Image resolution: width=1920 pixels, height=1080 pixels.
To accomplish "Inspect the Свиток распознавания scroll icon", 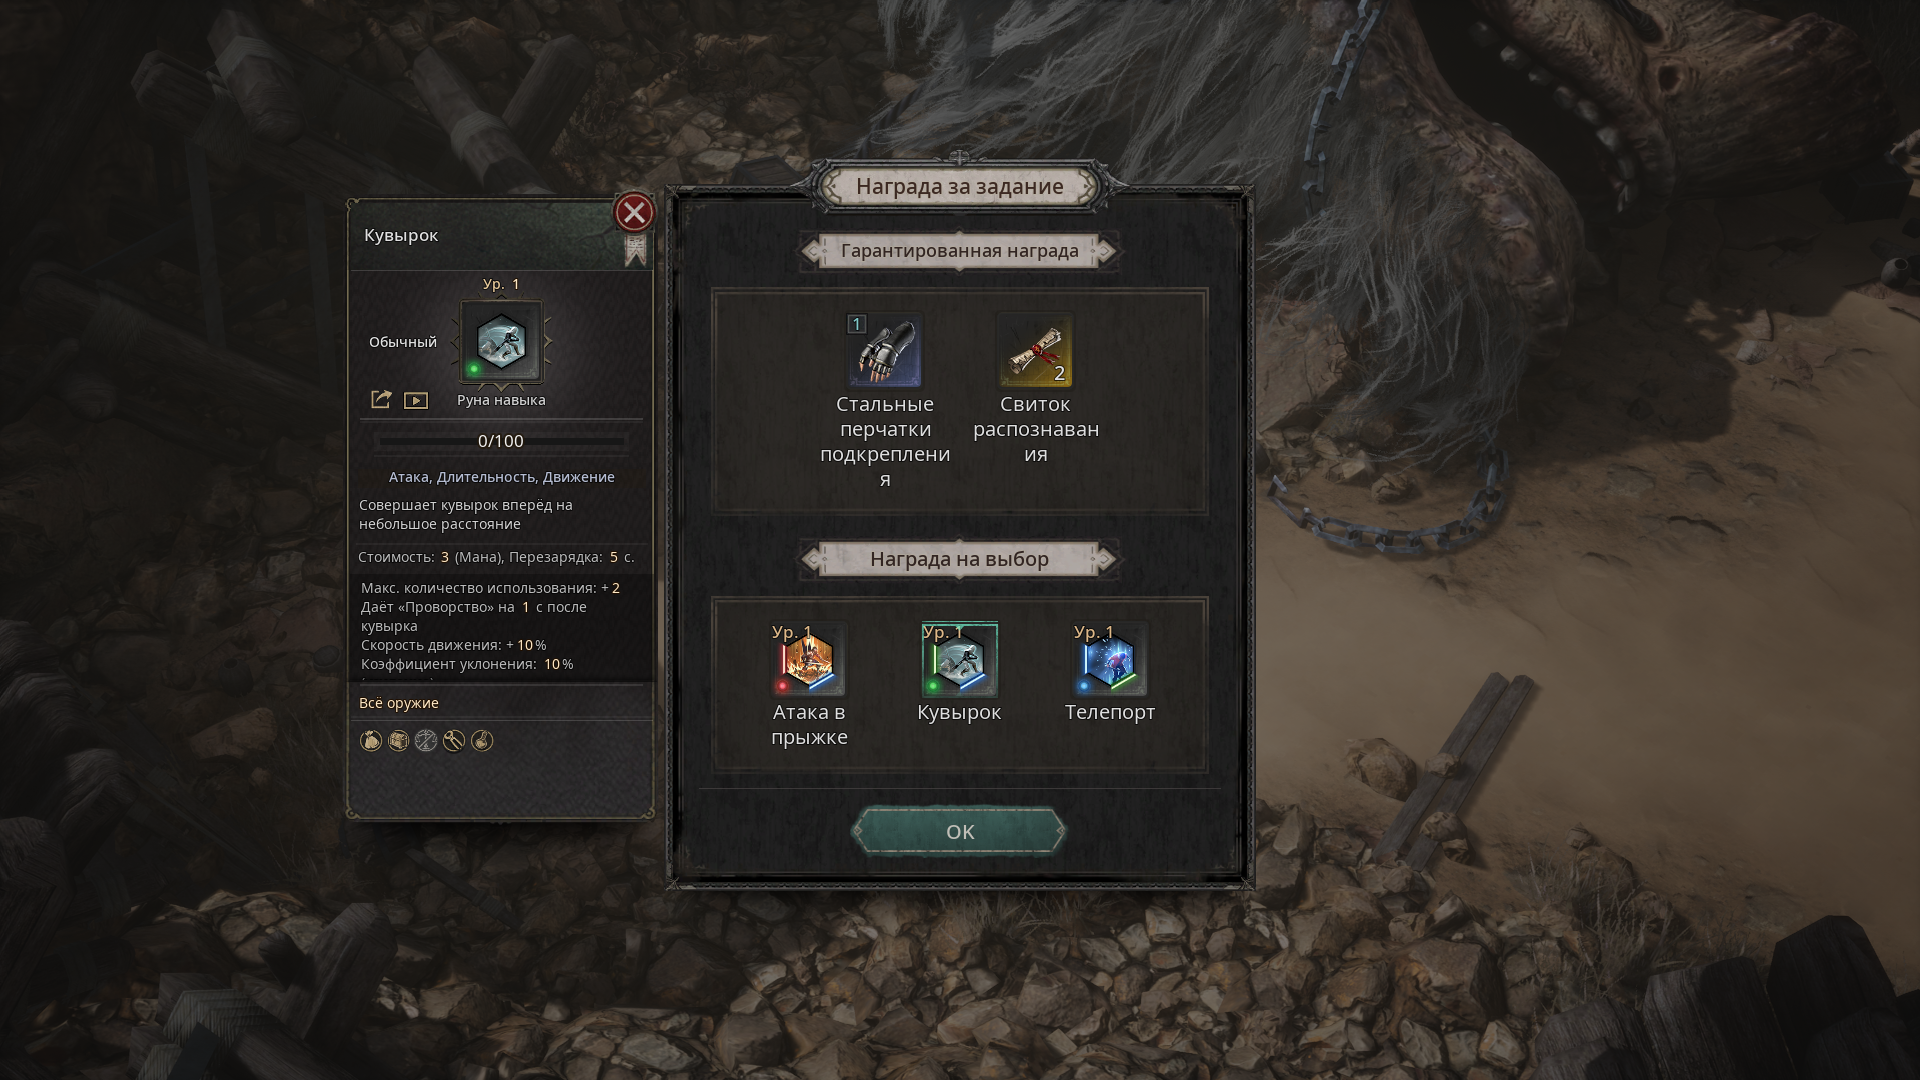I will (1035, 350).
